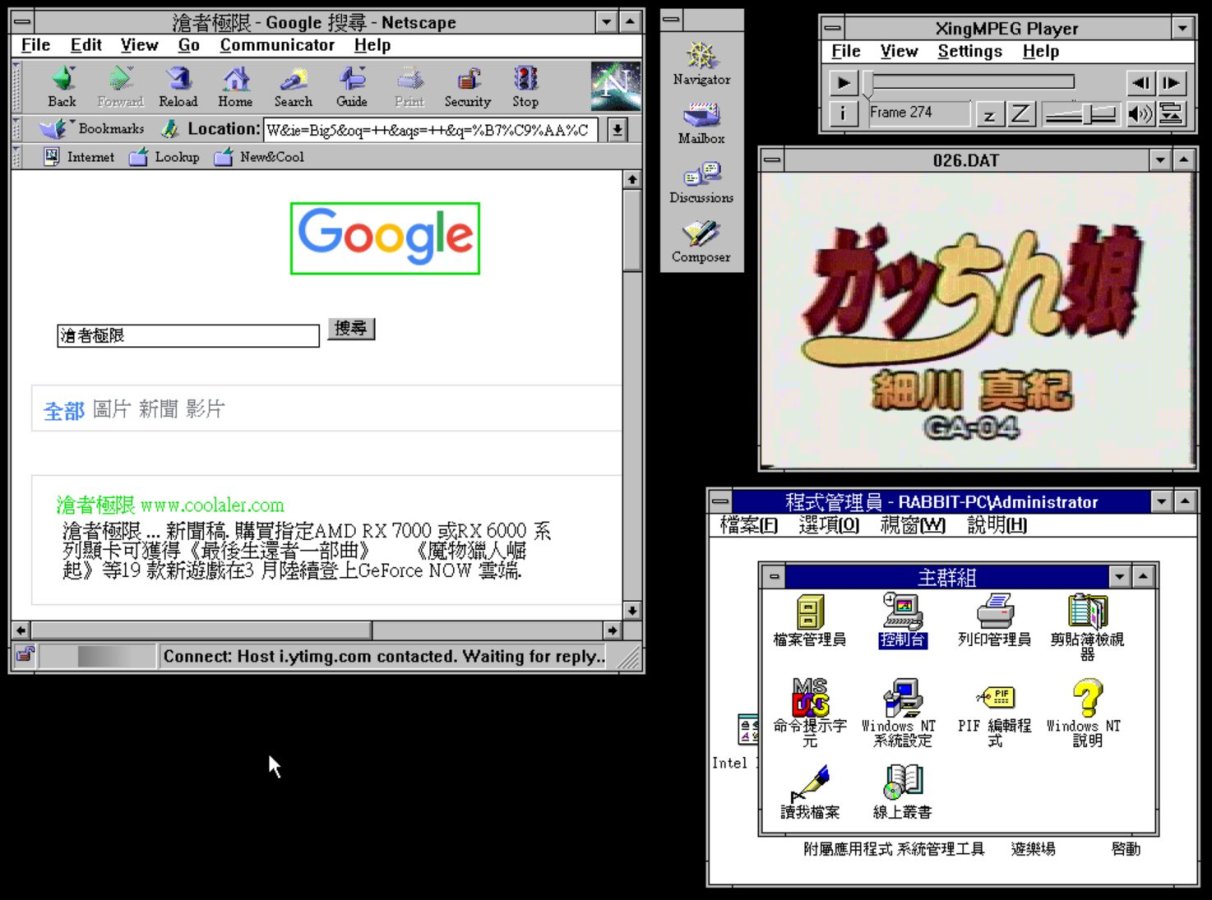
Task: Open the Communicator menu in Netscape
Action: click(277, 45)
